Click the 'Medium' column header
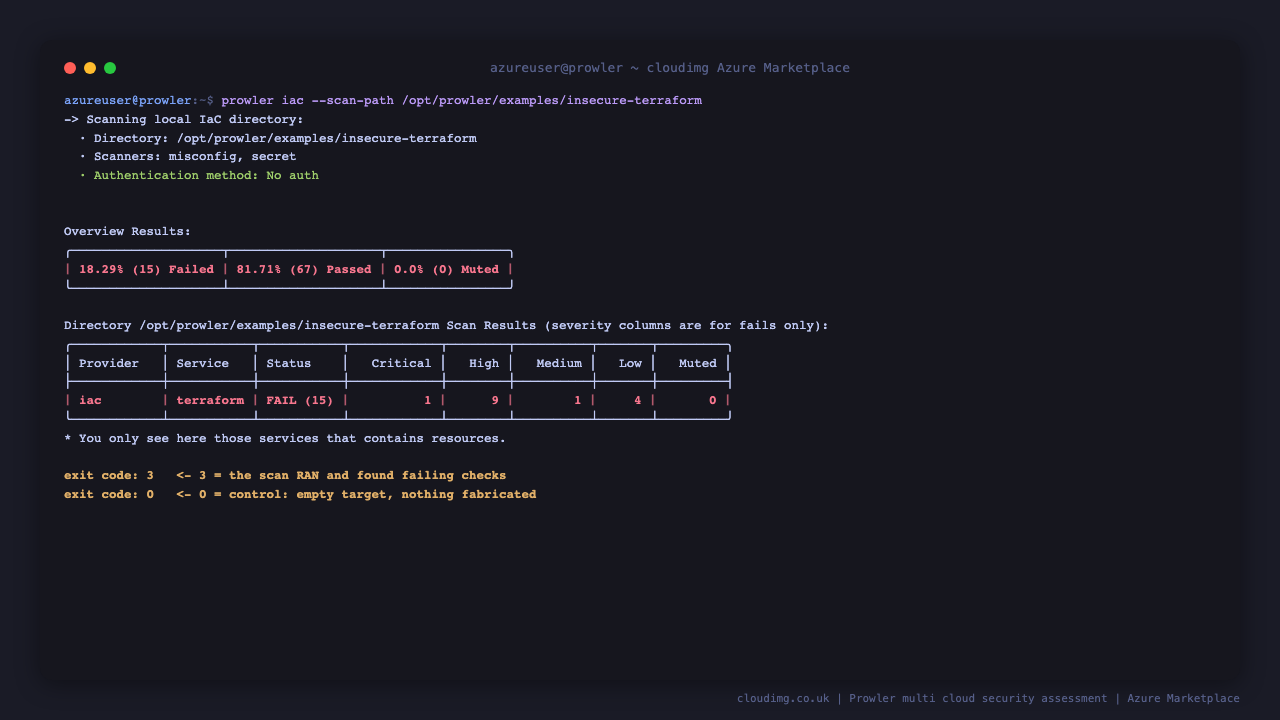Viewport: 1280px width, 720px height. click(559, 364)
